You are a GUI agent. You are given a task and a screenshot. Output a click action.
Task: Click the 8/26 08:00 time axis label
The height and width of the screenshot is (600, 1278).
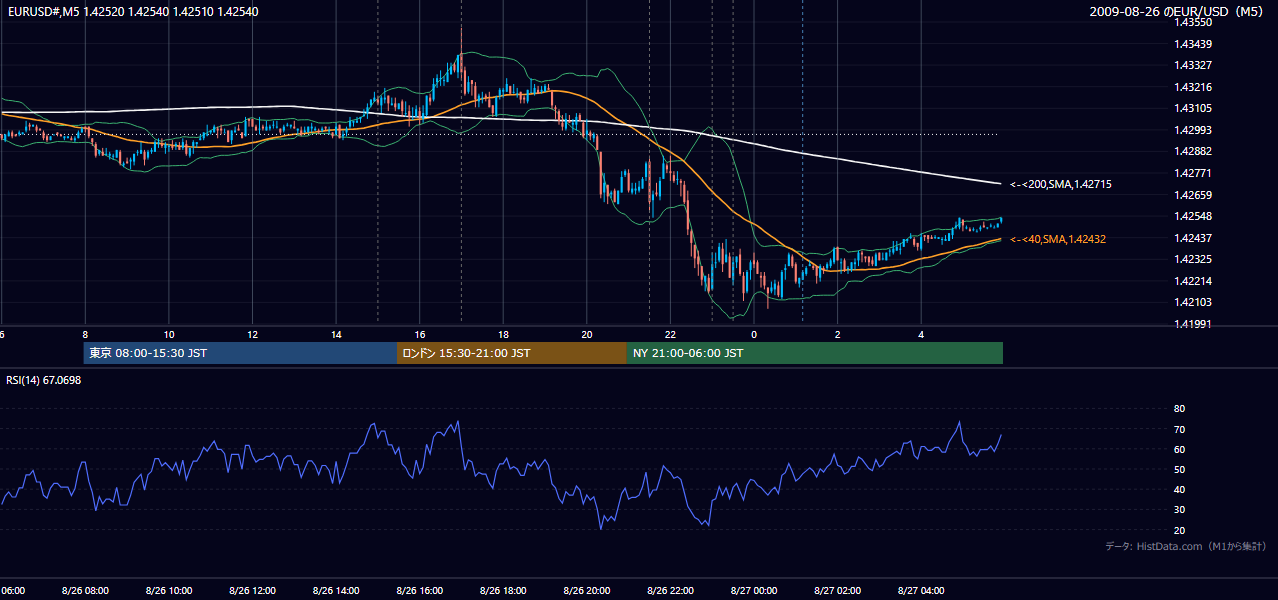click(85, 590)
